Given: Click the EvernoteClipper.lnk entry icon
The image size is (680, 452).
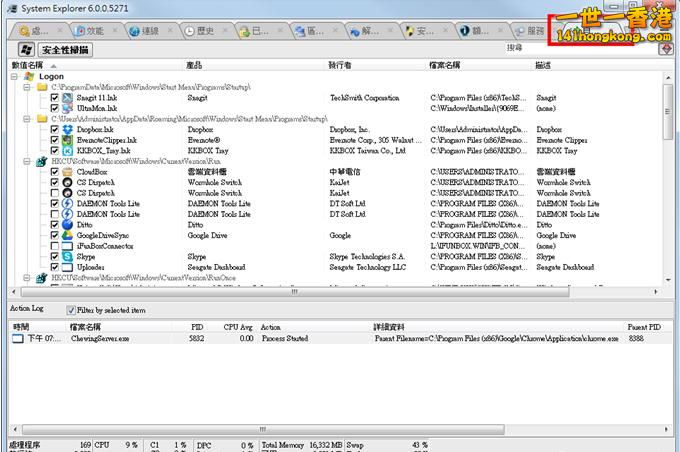Looking at the screenshot, I should point(68,140).
